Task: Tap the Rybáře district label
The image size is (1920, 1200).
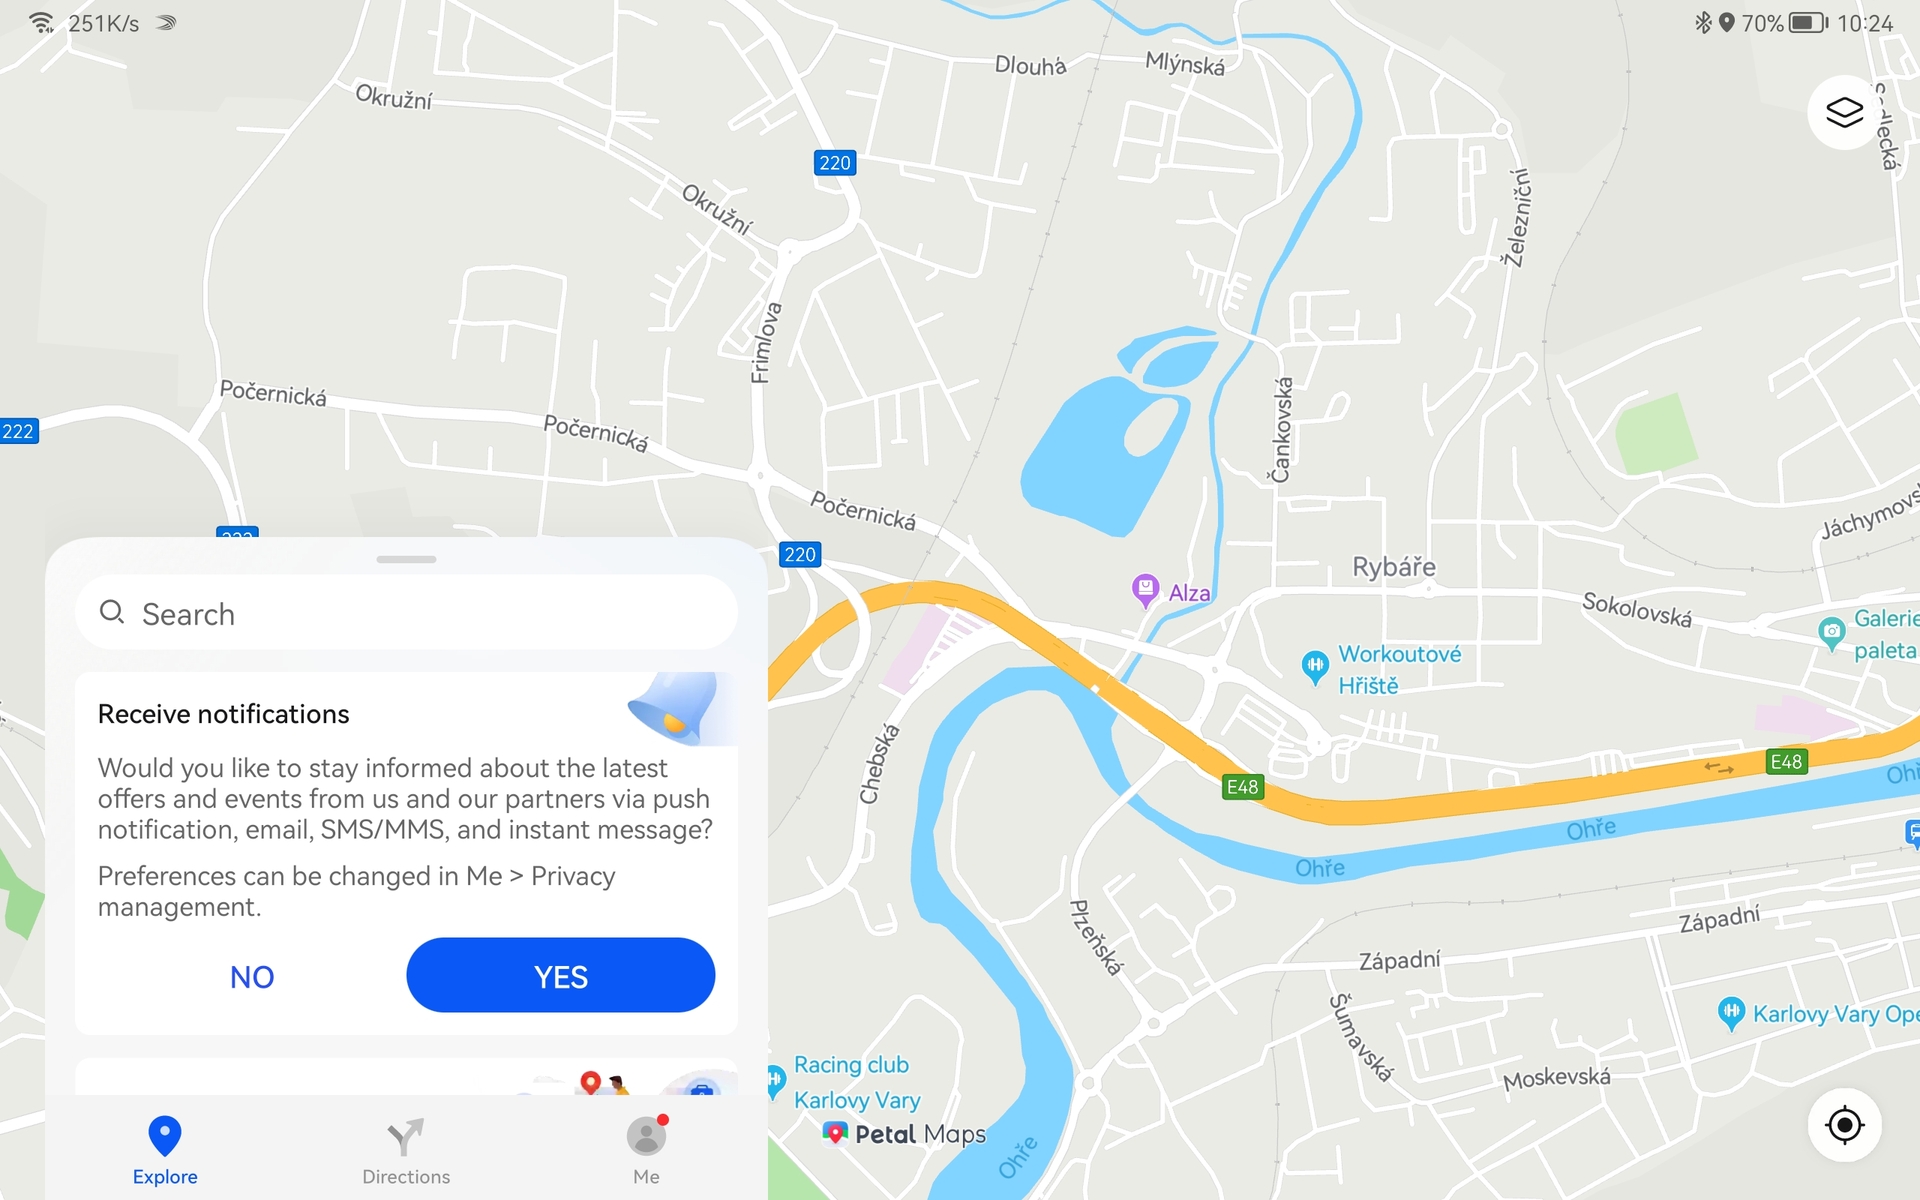Action: [x=1394, y=567]
